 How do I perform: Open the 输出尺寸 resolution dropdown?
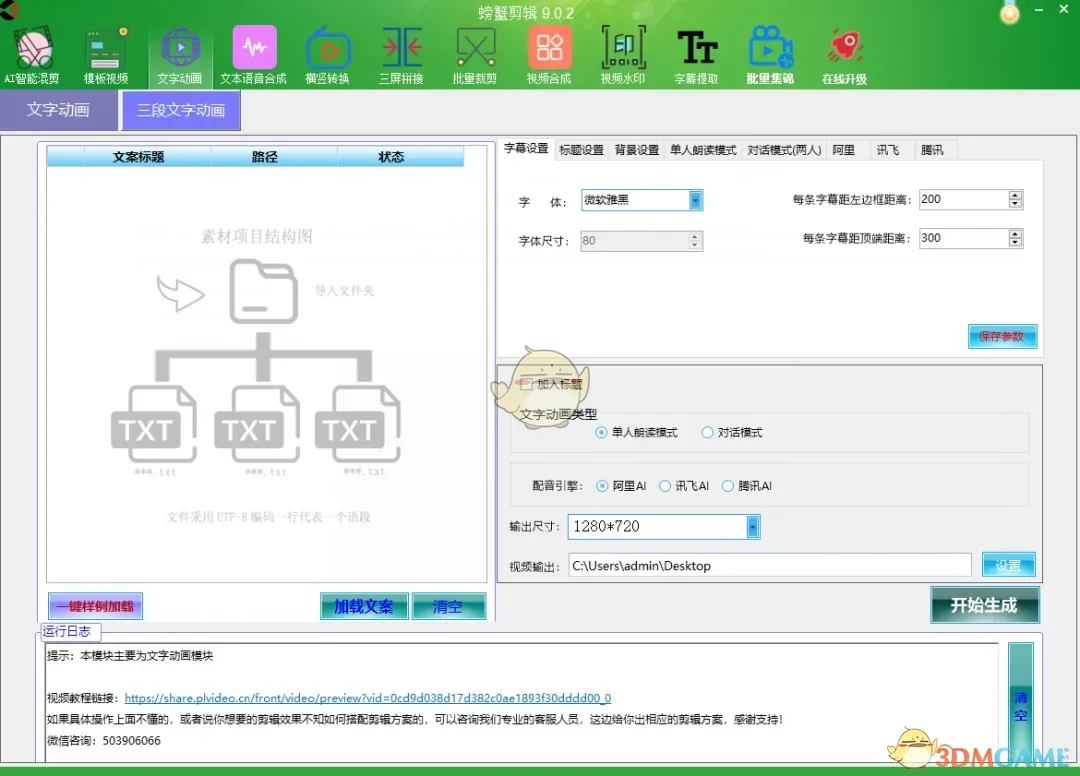pos(753,526)
